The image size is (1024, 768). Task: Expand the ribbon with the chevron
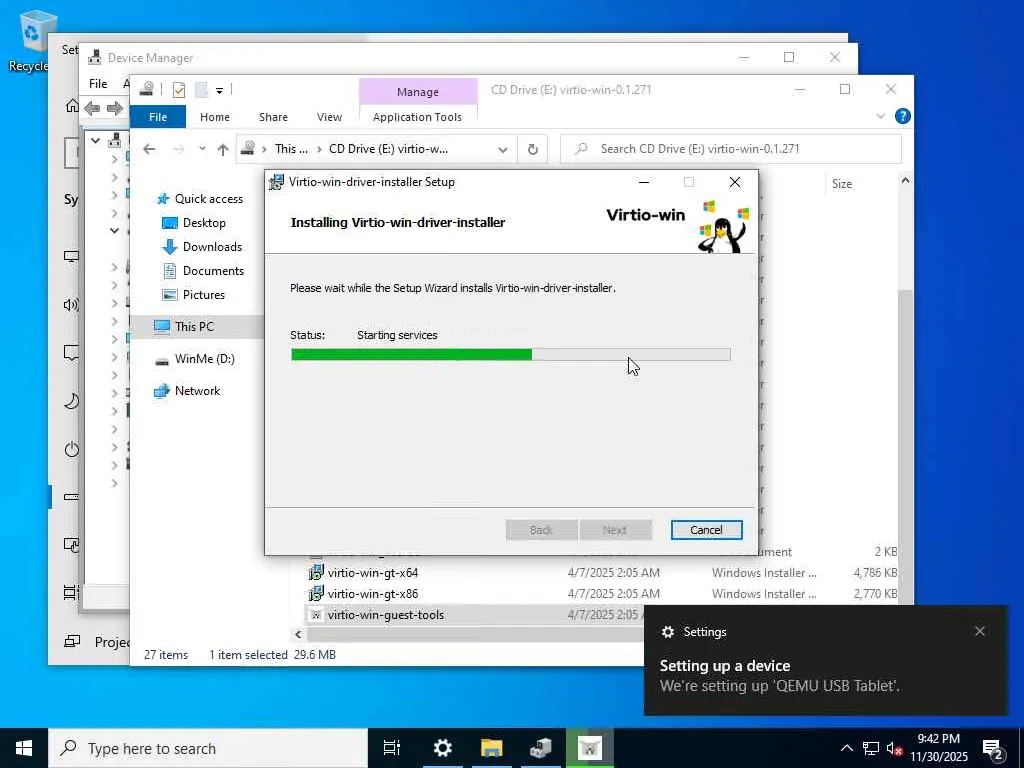(880, 116)
